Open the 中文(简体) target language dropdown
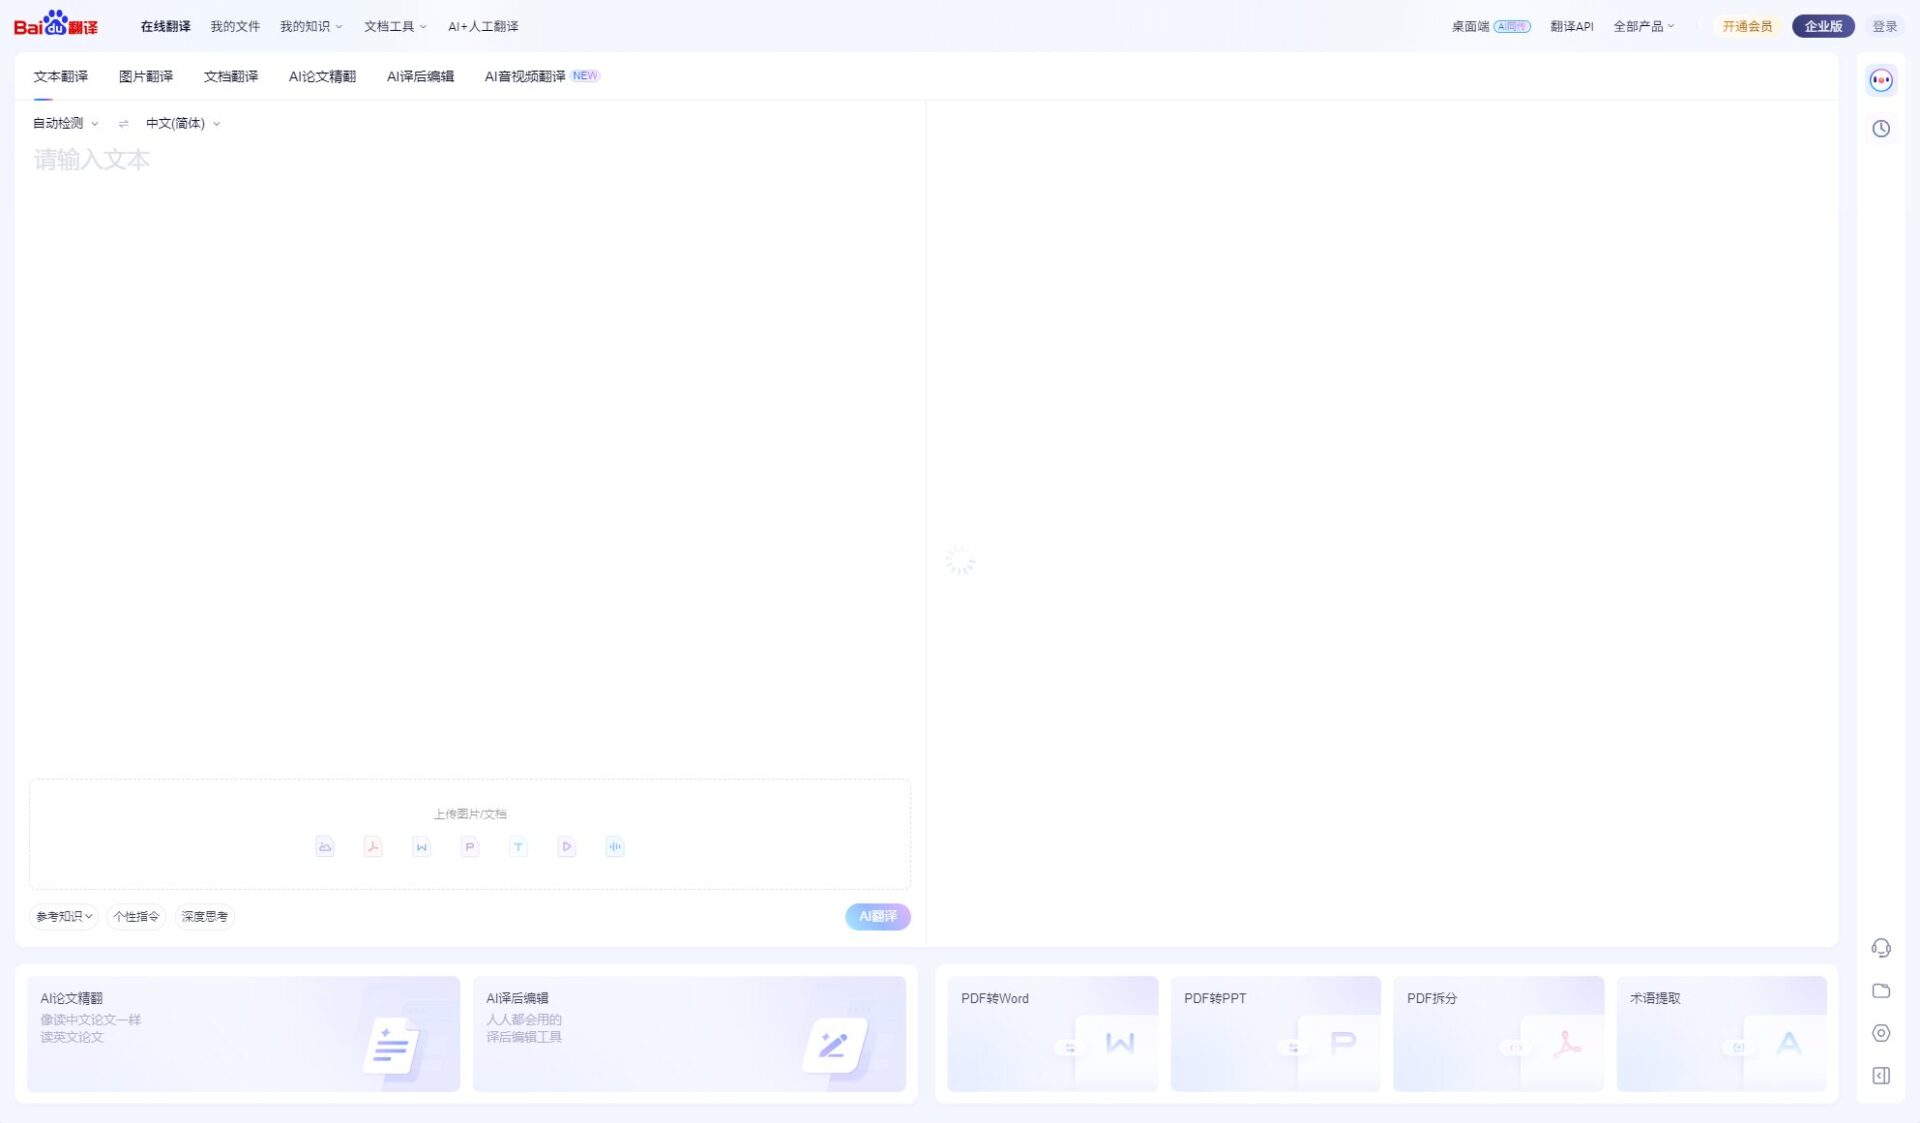Viewport: 1920px width, 1123px height. (180, 123)
